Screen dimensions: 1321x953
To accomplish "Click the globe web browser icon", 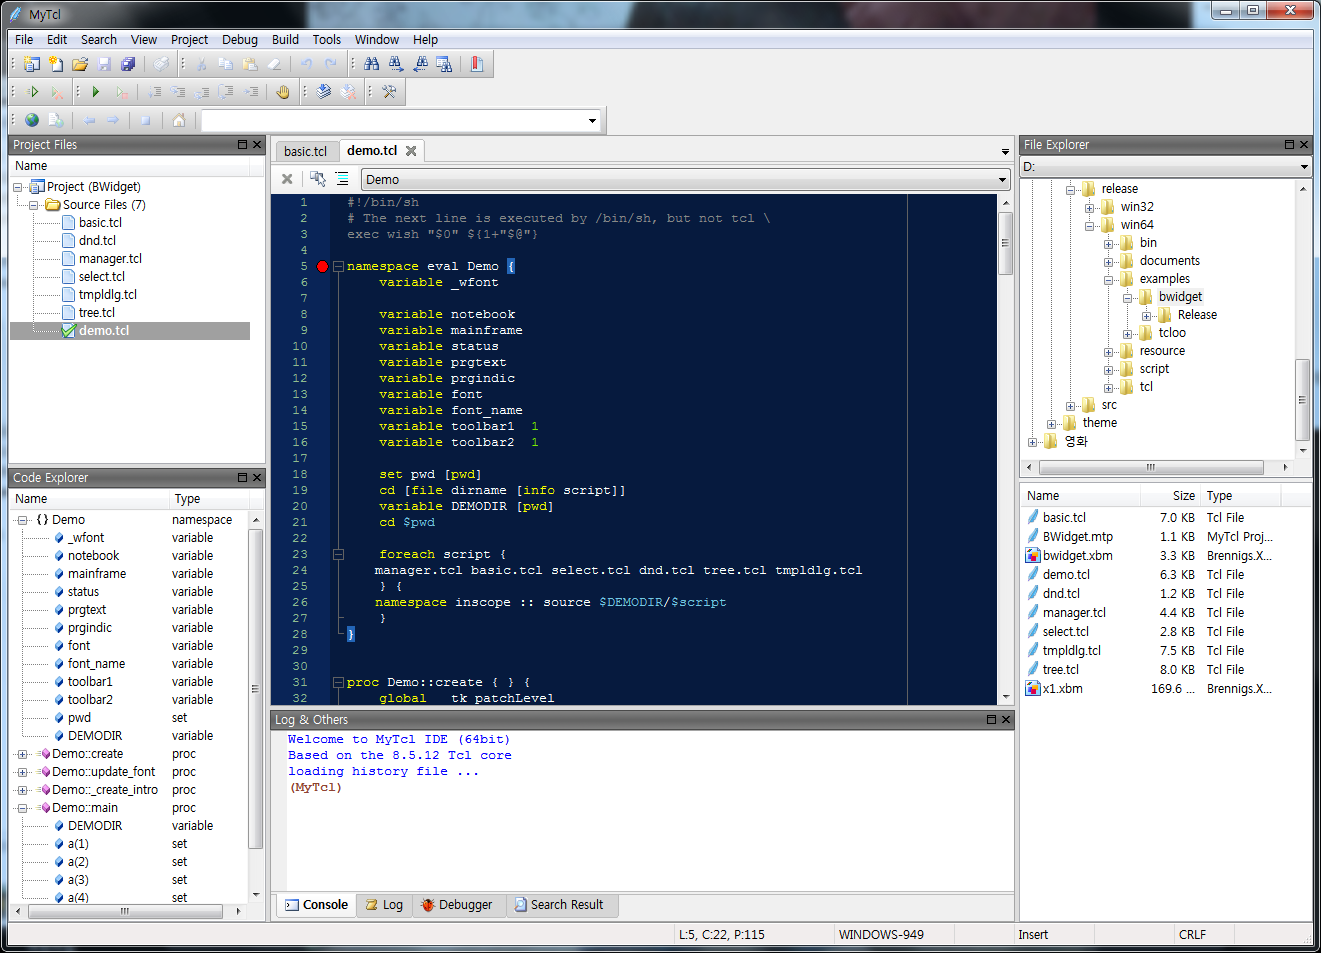I will (x=32, y=120).
